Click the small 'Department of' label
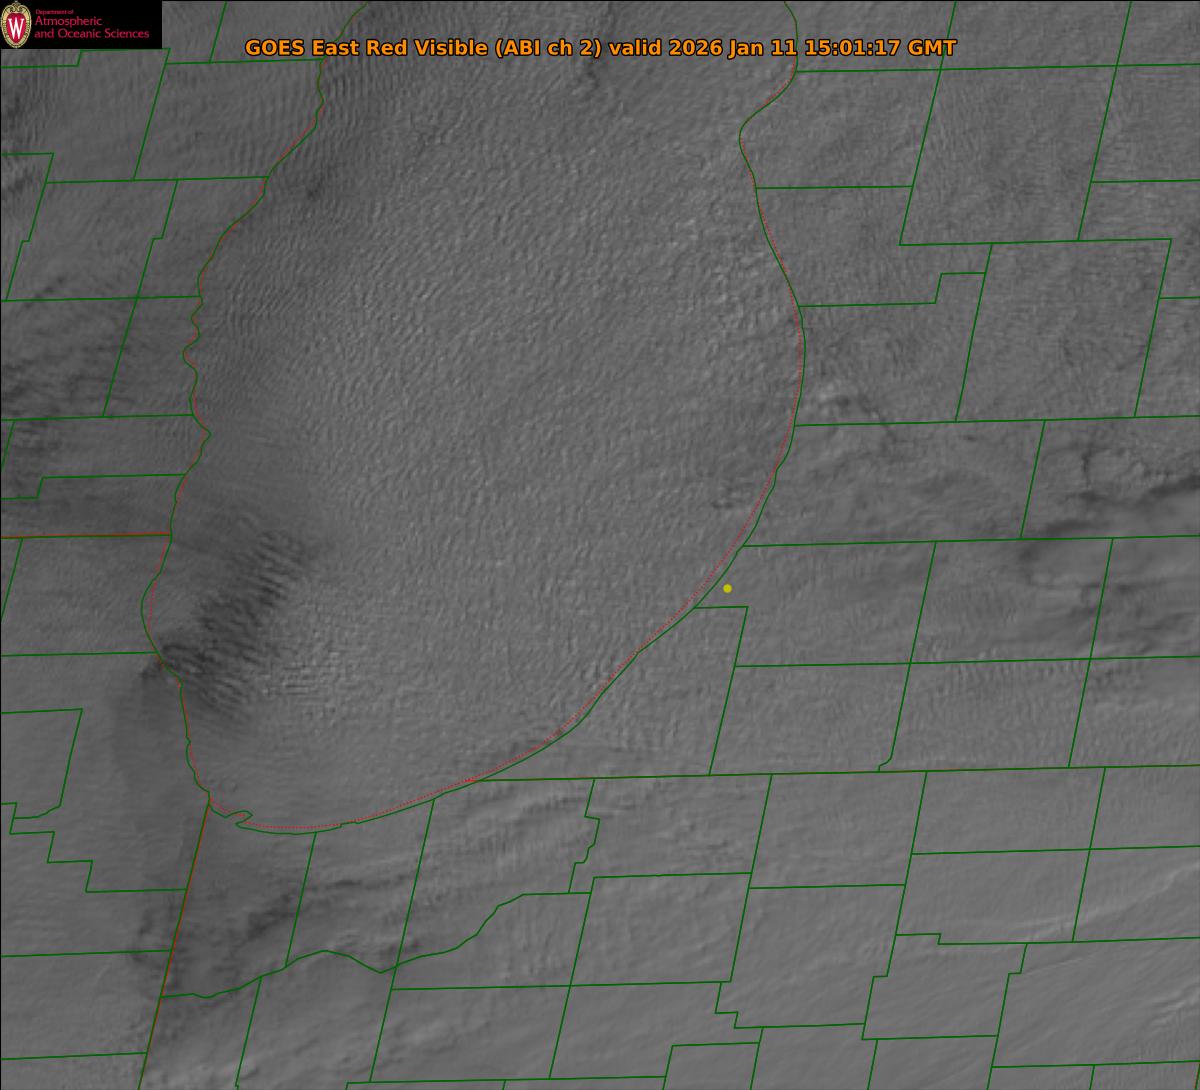This screenshot has width=1200, height=1090. 54,12
